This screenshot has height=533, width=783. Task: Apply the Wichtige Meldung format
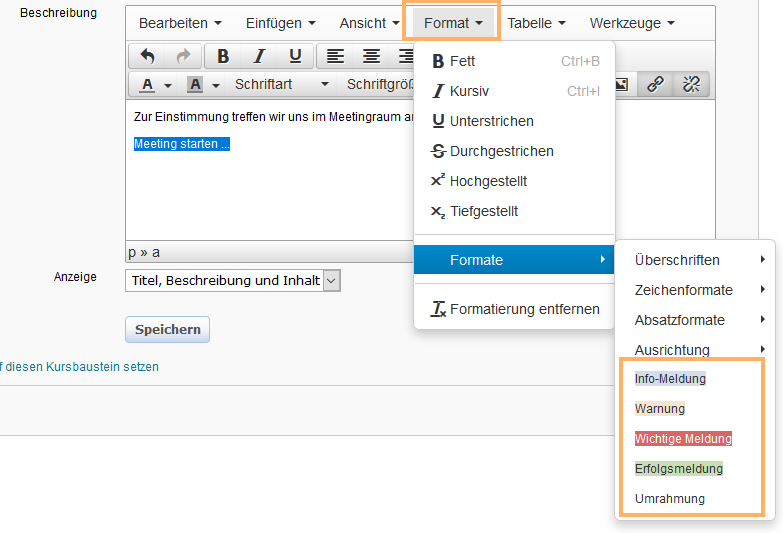[683, 439]
